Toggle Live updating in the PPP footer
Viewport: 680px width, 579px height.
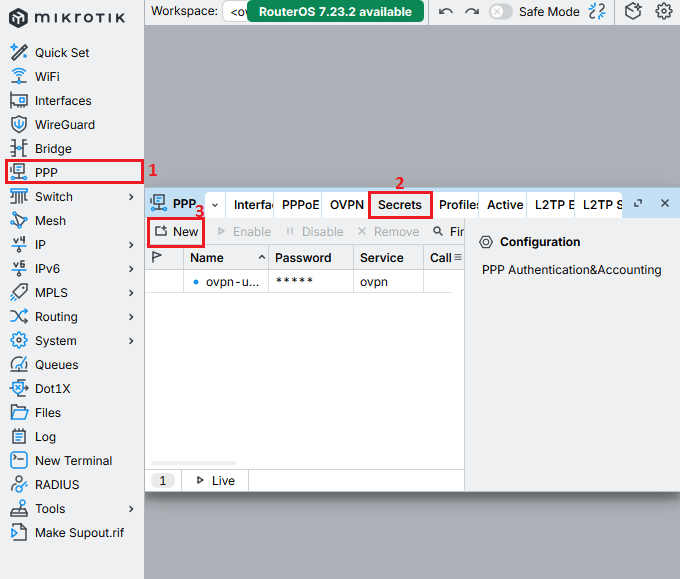pyautogui.click(x=216, y=481)
